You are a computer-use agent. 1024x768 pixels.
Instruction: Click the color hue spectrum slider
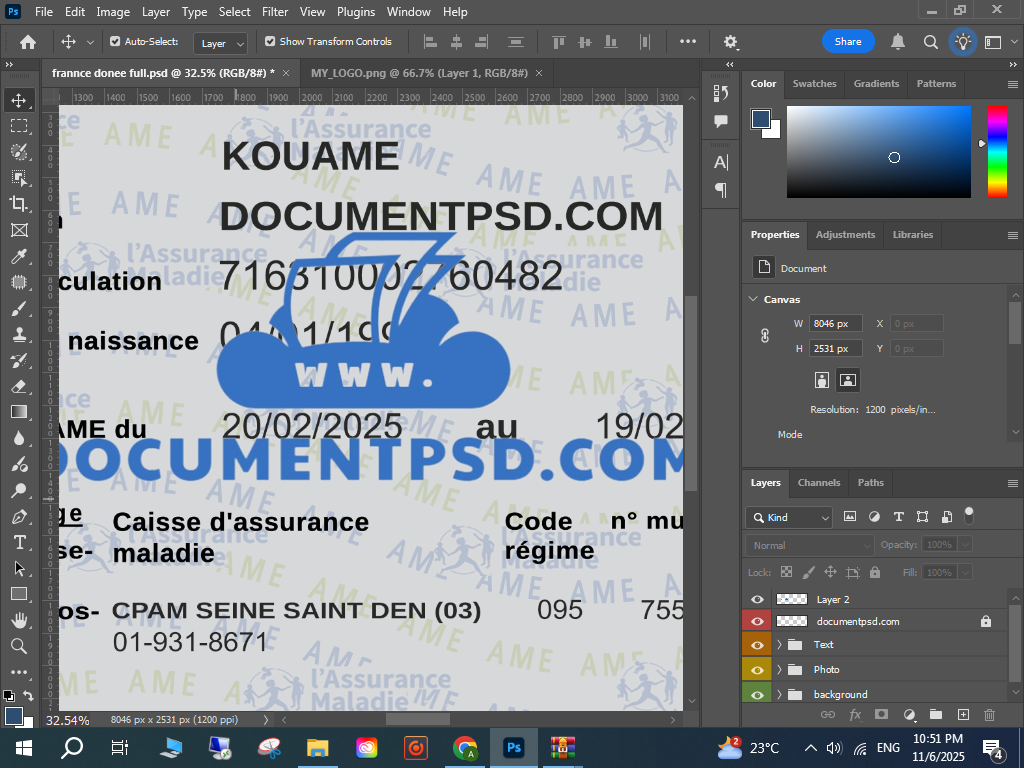997,151
